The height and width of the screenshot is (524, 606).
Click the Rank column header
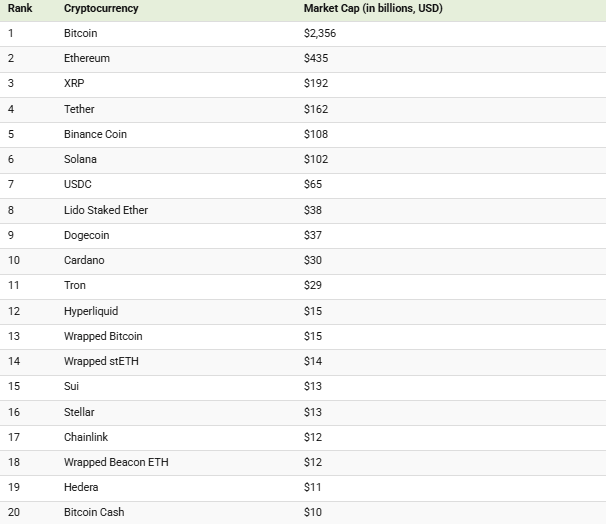tap(20, 8)
